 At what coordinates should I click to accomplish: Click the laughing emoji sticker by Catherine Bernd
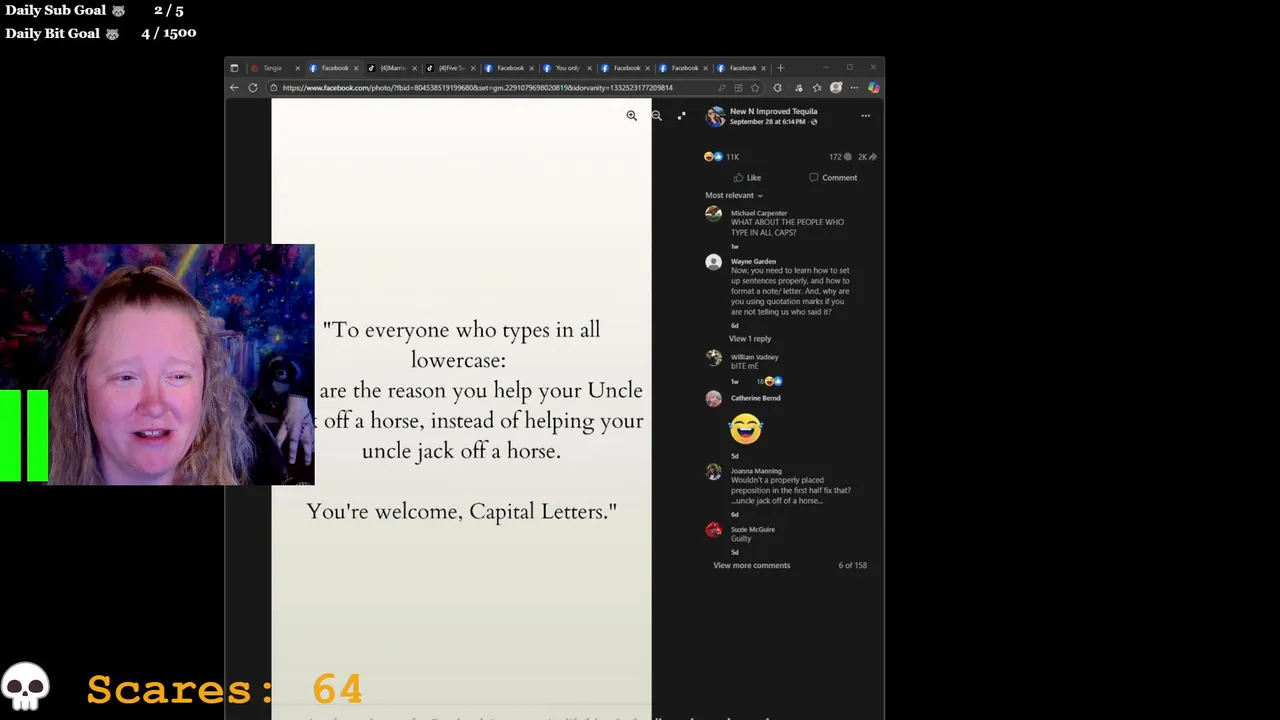coord(745,428)
